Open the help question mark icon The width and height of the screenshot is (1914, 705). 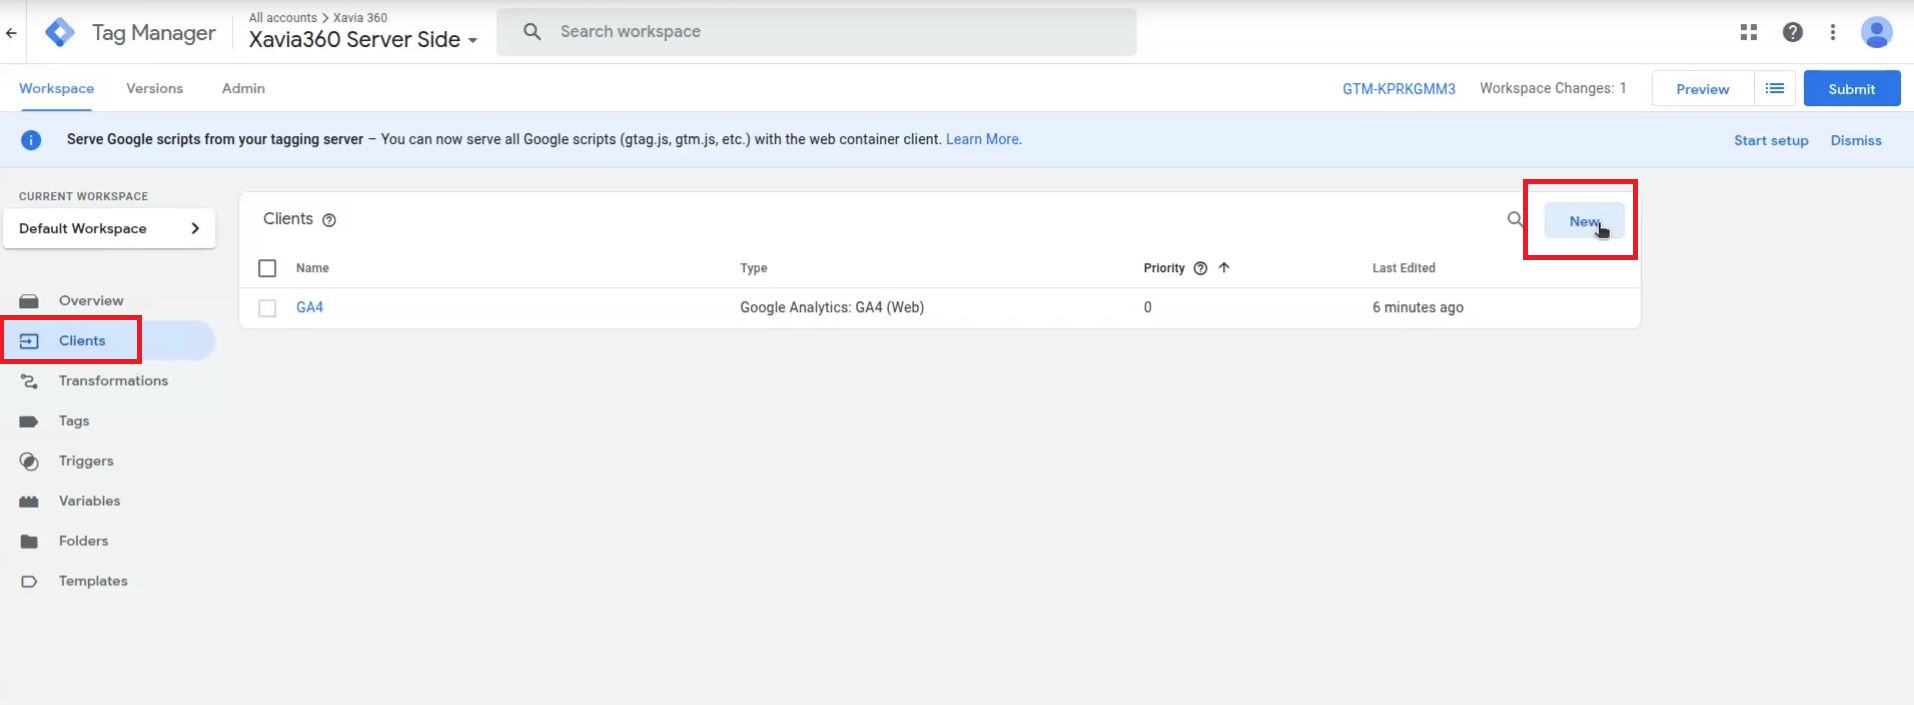pyautogui.click(x=1792, y=32)
